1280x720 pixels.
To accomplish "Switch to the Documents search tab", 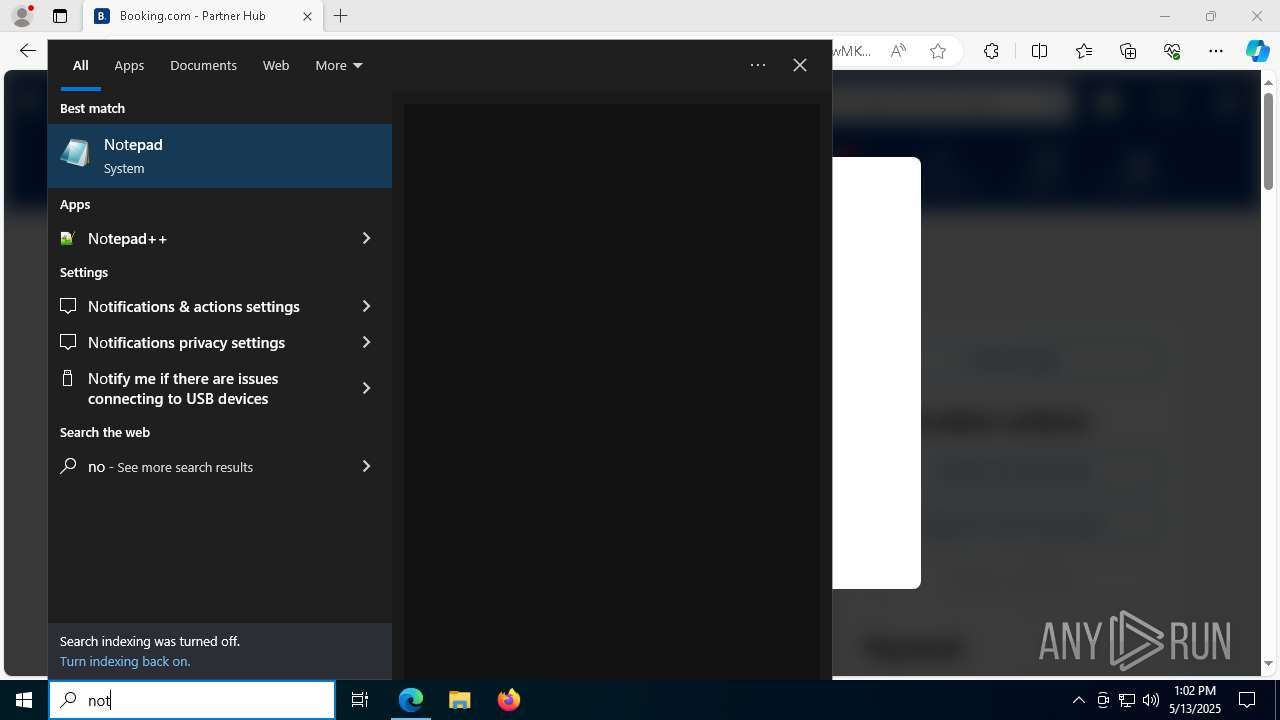I will tap(203, 65).
